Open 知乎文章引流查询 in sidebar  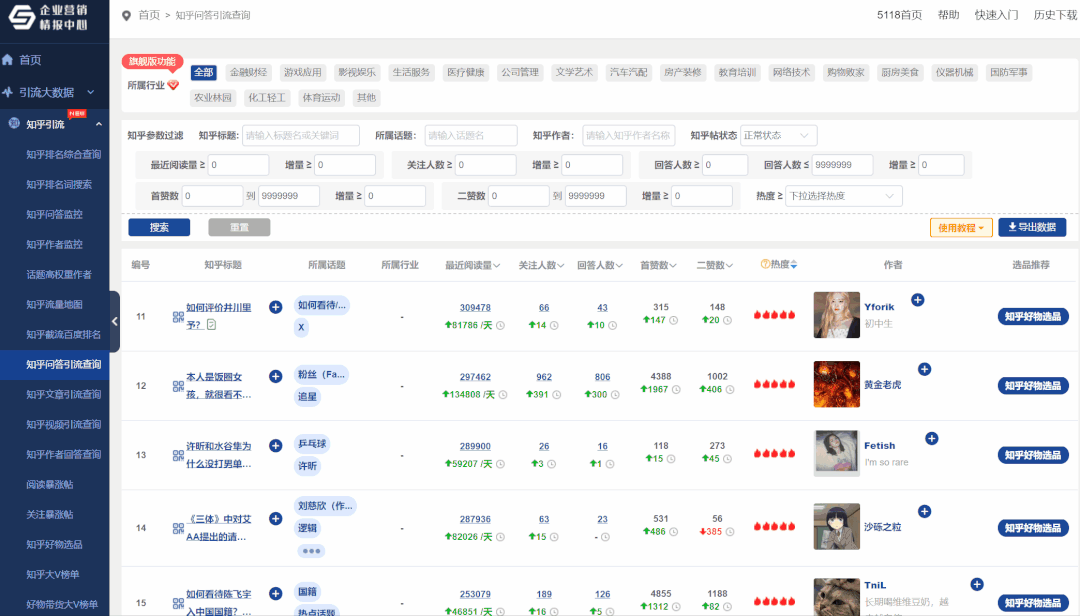[x=63, y=394]
